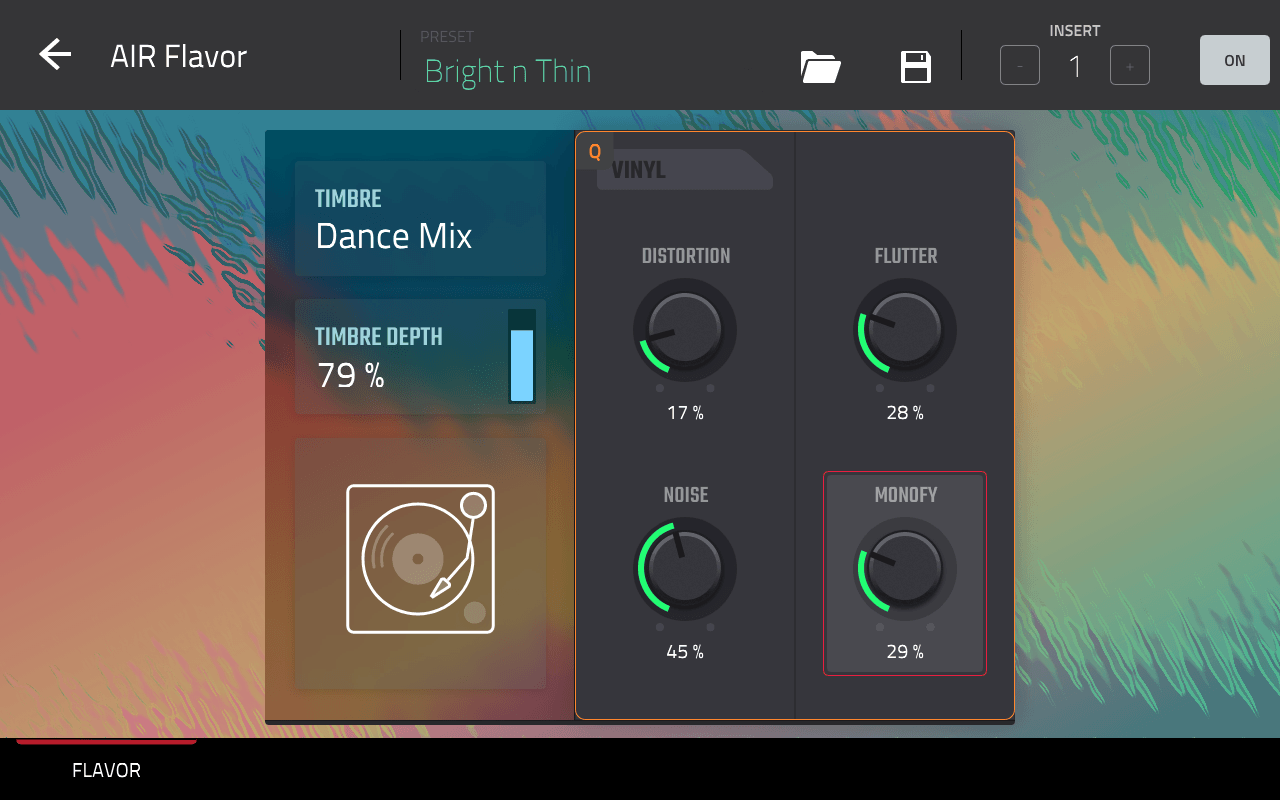Click the Timbre Depth level bar
This screenshot has width=1280, height=800.
[x=522, y=357]
